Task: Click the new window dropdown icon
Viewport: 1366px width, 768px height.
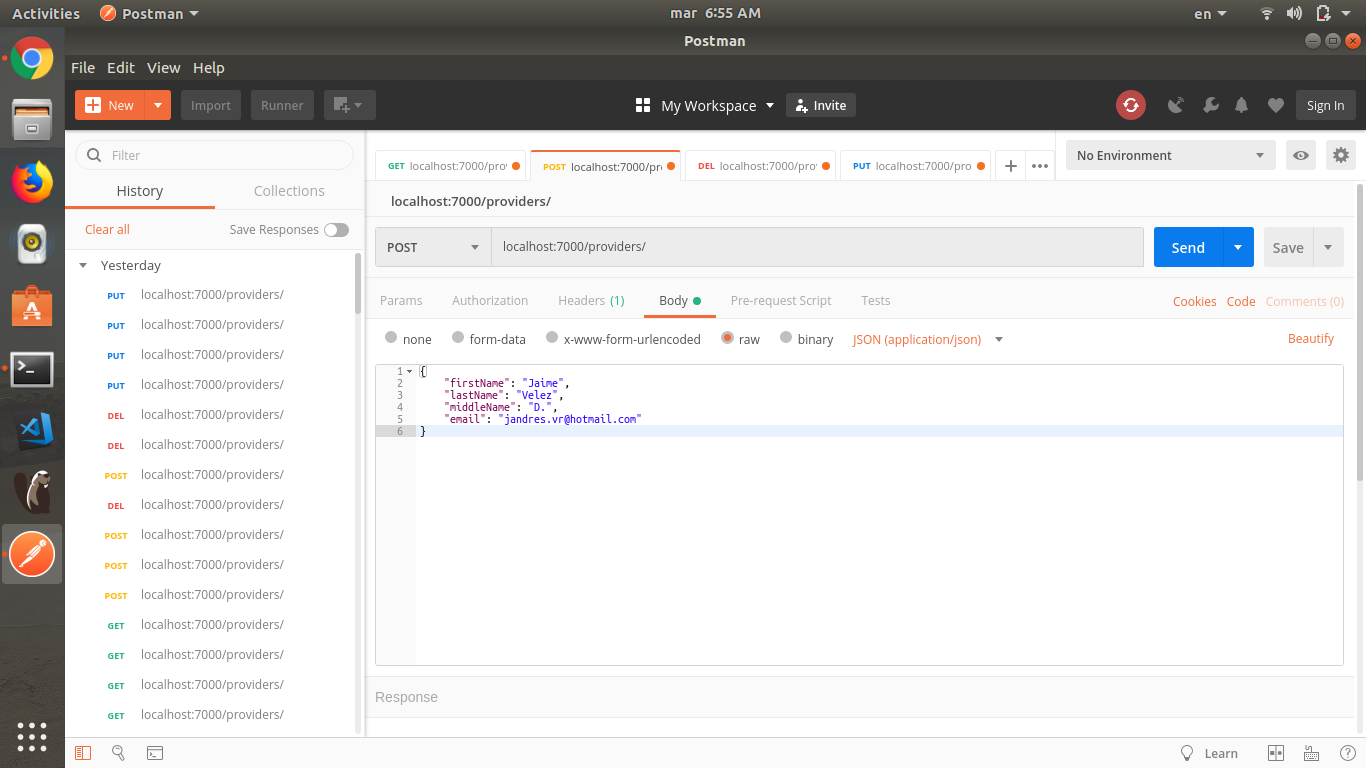Action: coord(349,105)
